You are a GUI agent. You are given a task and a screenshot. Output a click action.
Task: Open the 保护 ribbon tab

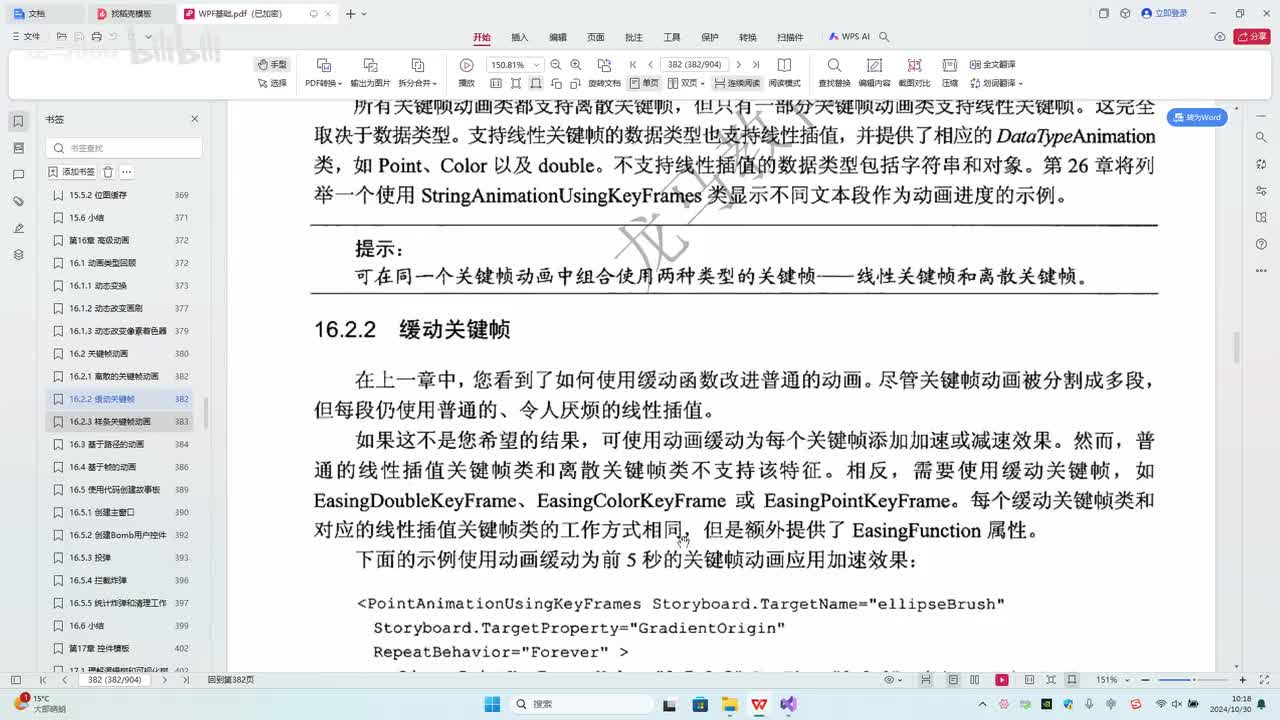pyautogui.click(x=710, y=37)
